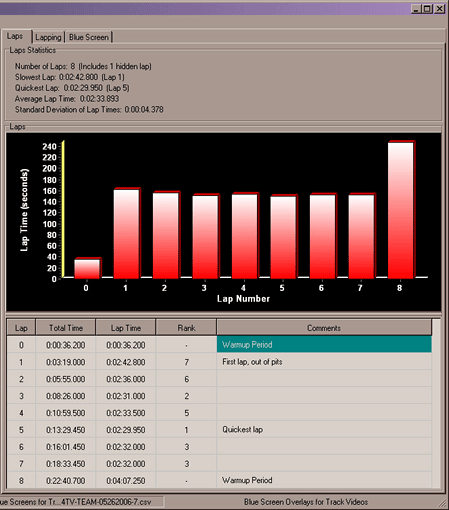Open the Blue Screen tab

89,37
